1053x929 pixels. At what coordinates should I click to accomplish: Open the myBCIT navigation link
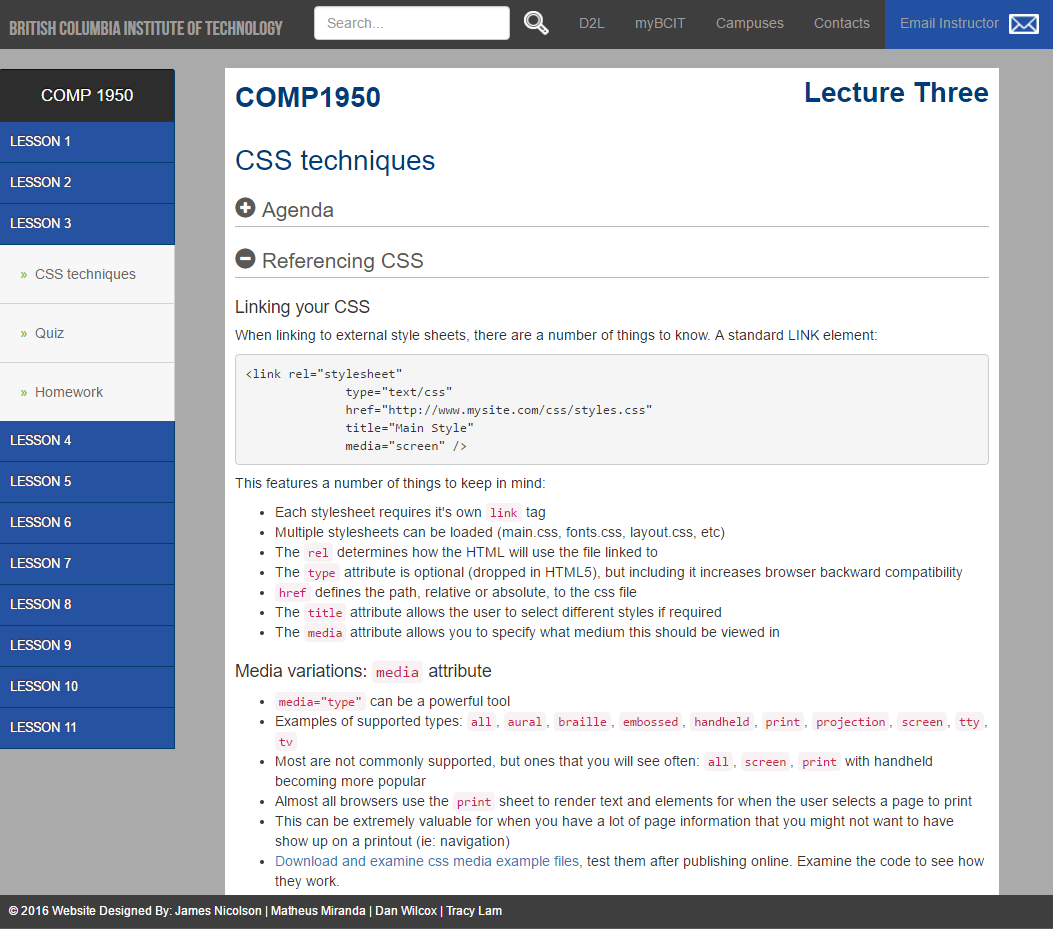coord(660,23)
